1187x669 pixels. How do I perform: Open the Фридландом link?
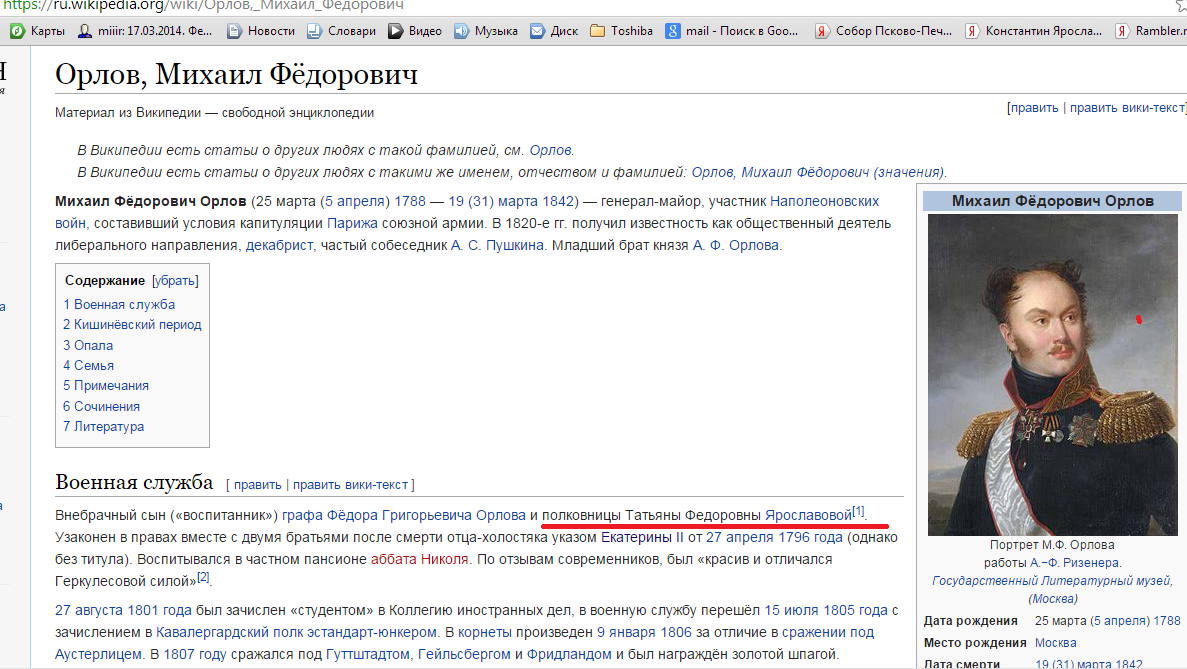coord(569,654)
